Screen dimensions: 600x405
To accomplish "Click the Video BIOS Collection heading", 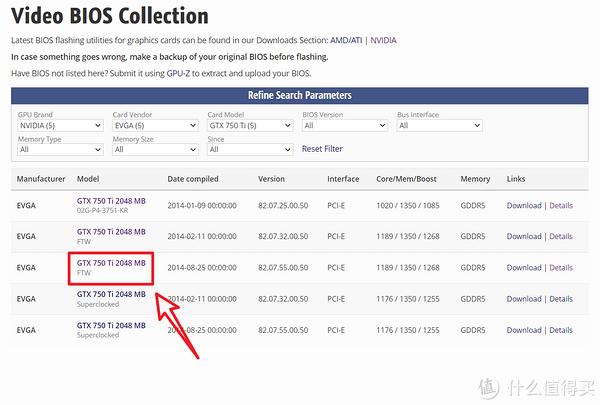I will 110,16.
